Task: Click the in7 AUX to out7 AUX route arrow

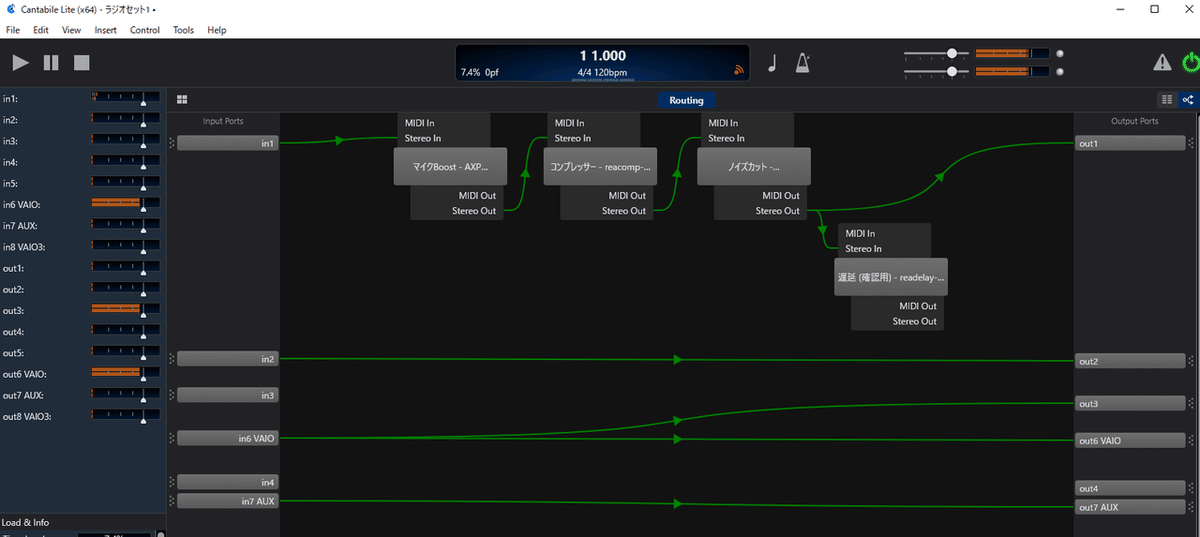Action: [x=678, y=504]
